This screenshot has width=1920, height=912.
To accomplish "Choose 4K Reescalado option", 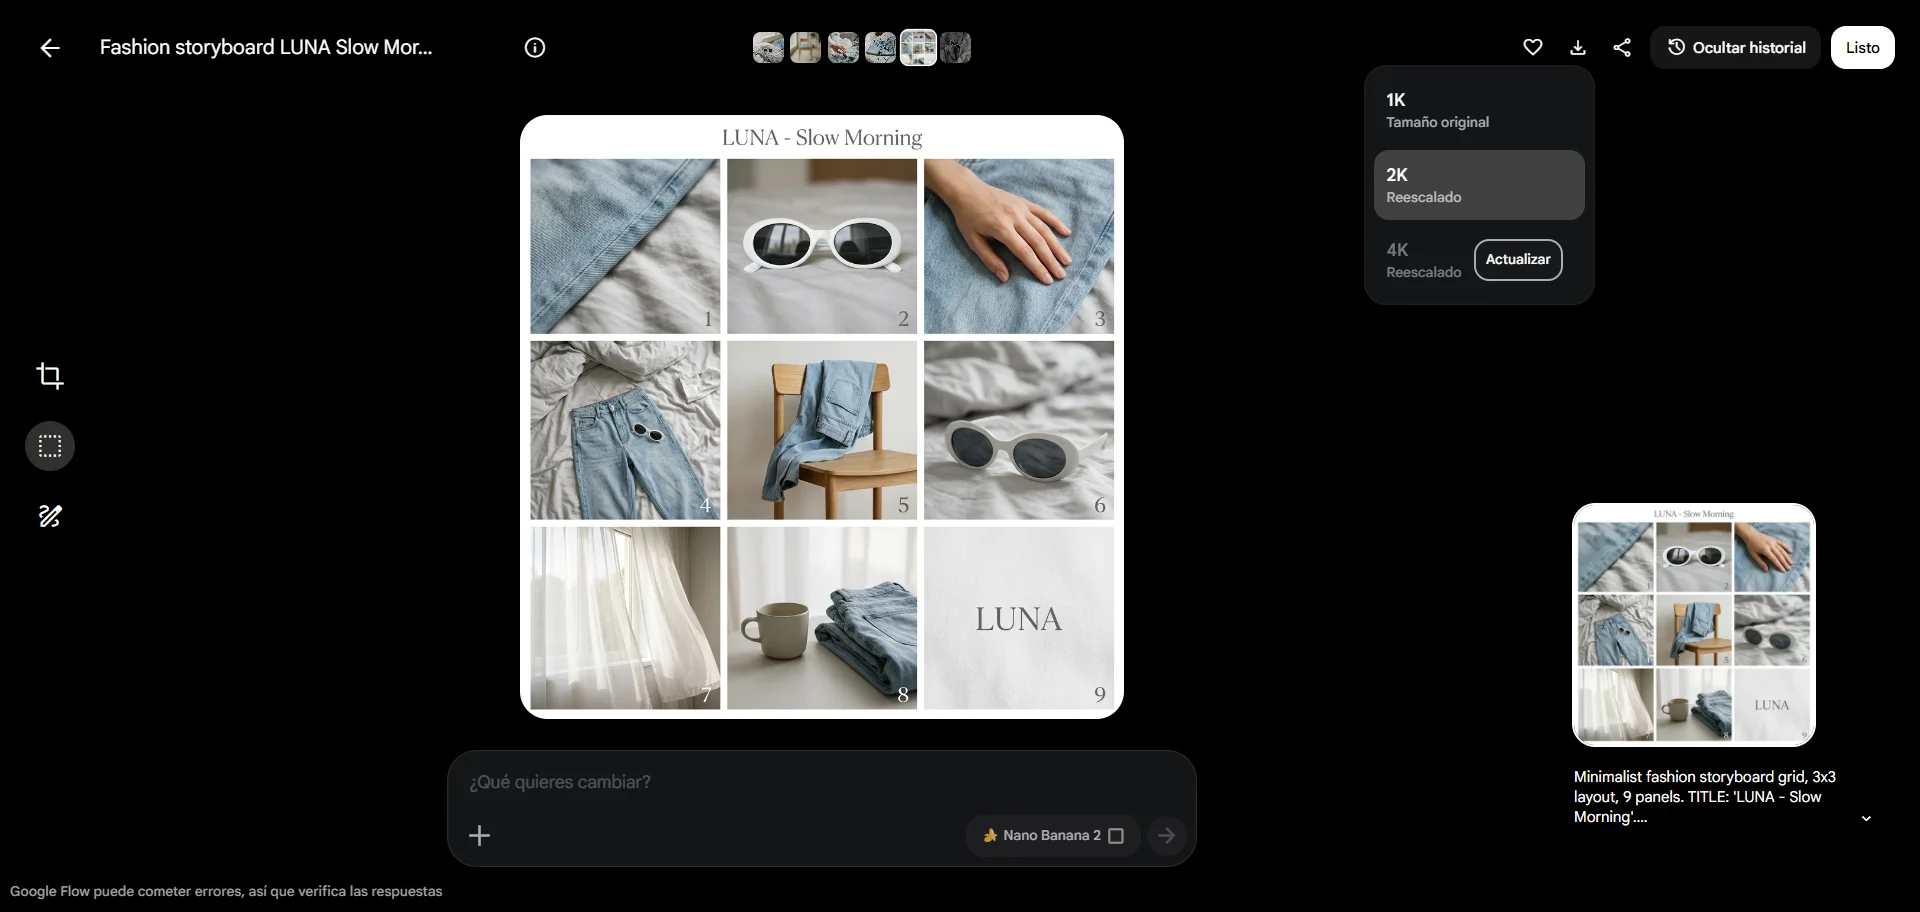I will [x=1423, y=260].
